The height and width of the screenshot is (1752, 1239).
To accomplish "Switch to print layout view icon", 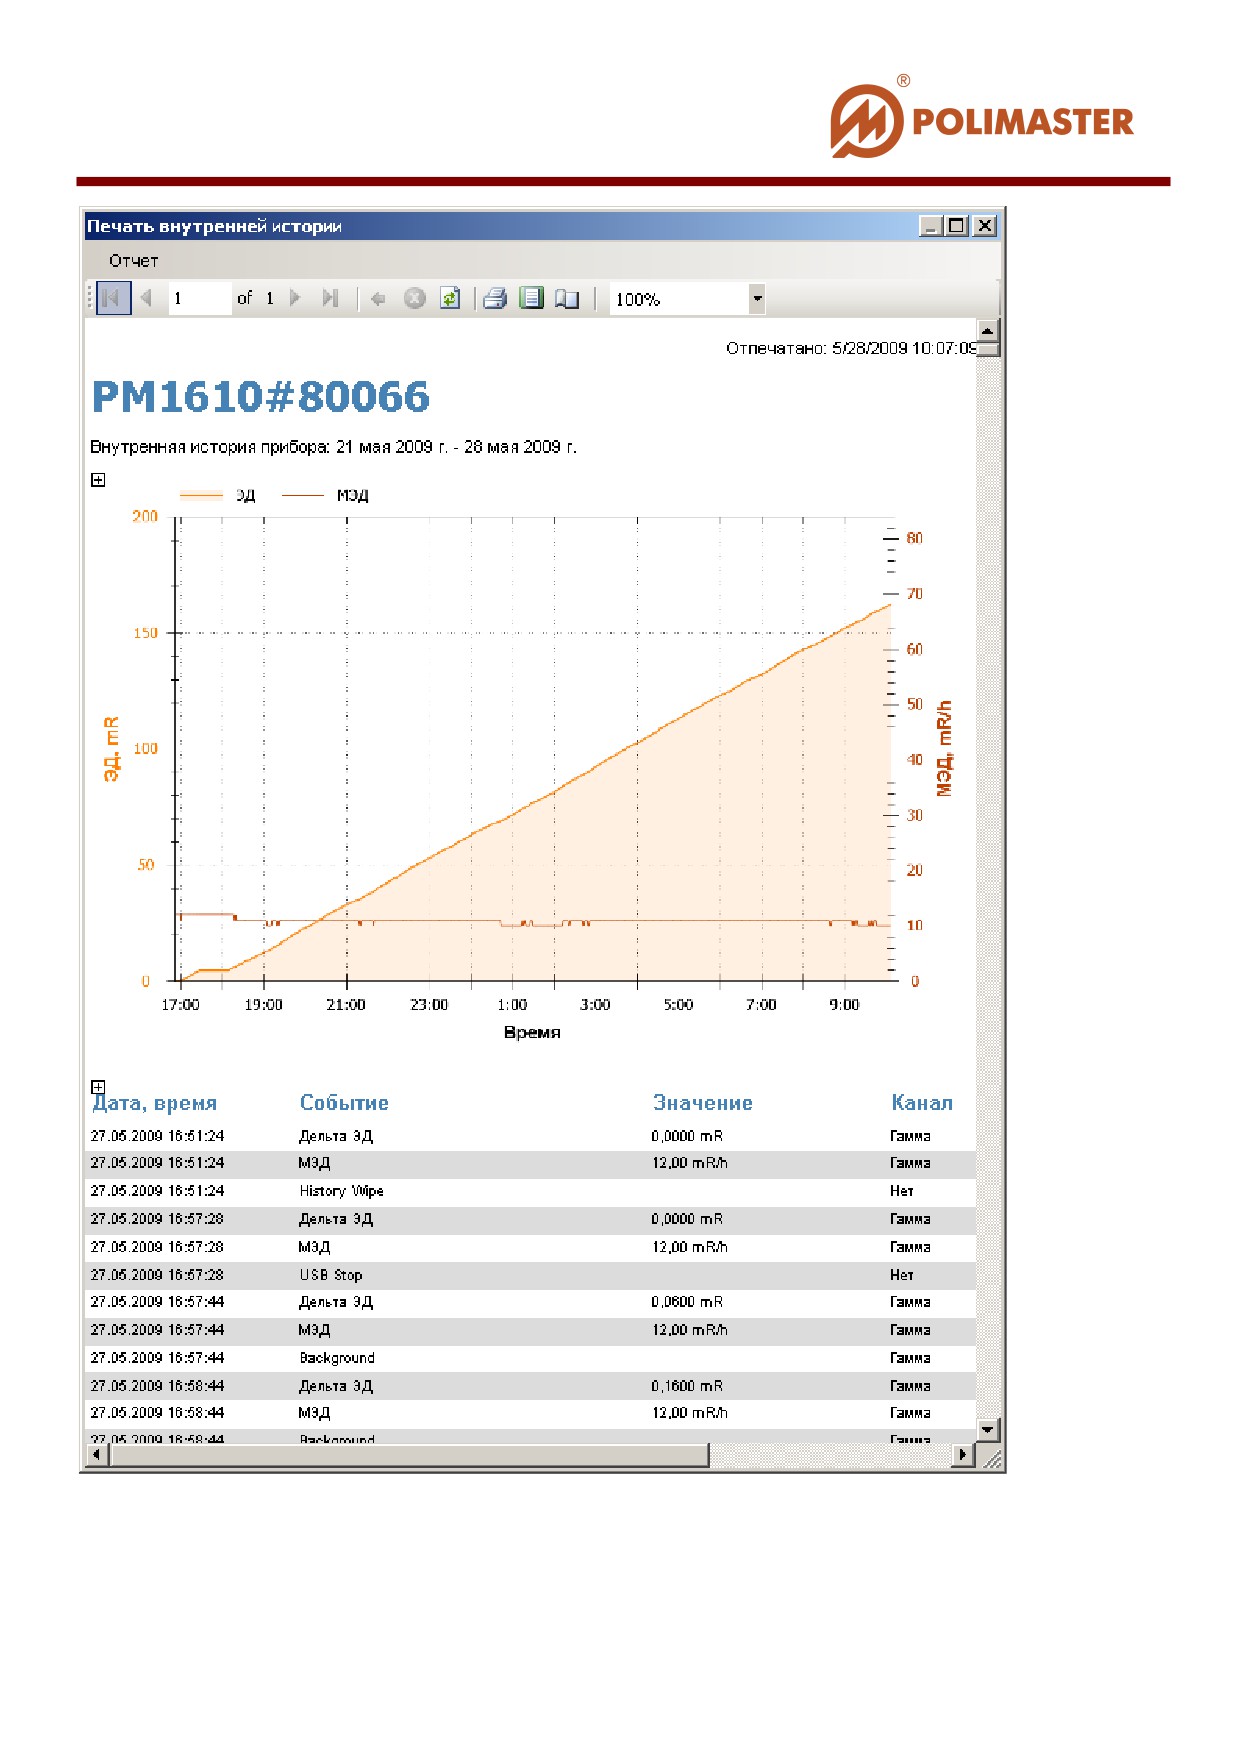I will [x=531, y=298].
